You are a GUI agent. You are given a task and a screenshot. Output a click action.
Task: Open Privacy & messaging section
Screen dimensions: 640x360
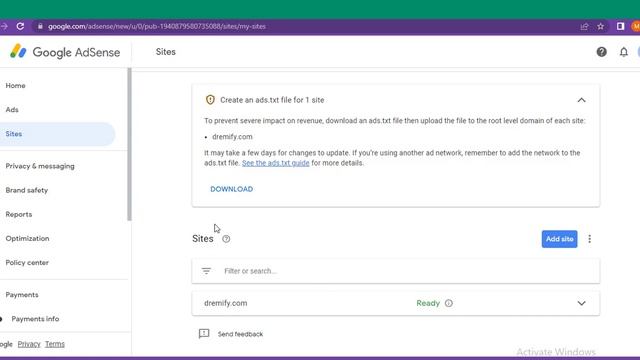(x=40, y=166)
